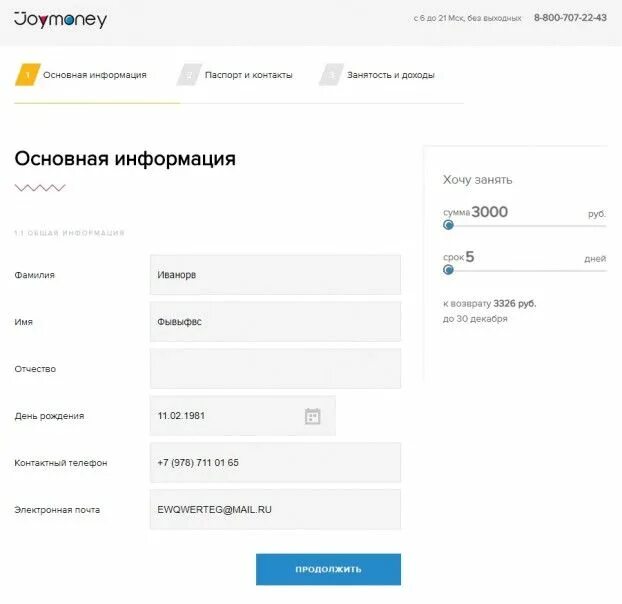This screenshot has height=604, width=622.
Task: Click the ПРОДОЛЖИТЬ button
Action: tap(328, 569)
